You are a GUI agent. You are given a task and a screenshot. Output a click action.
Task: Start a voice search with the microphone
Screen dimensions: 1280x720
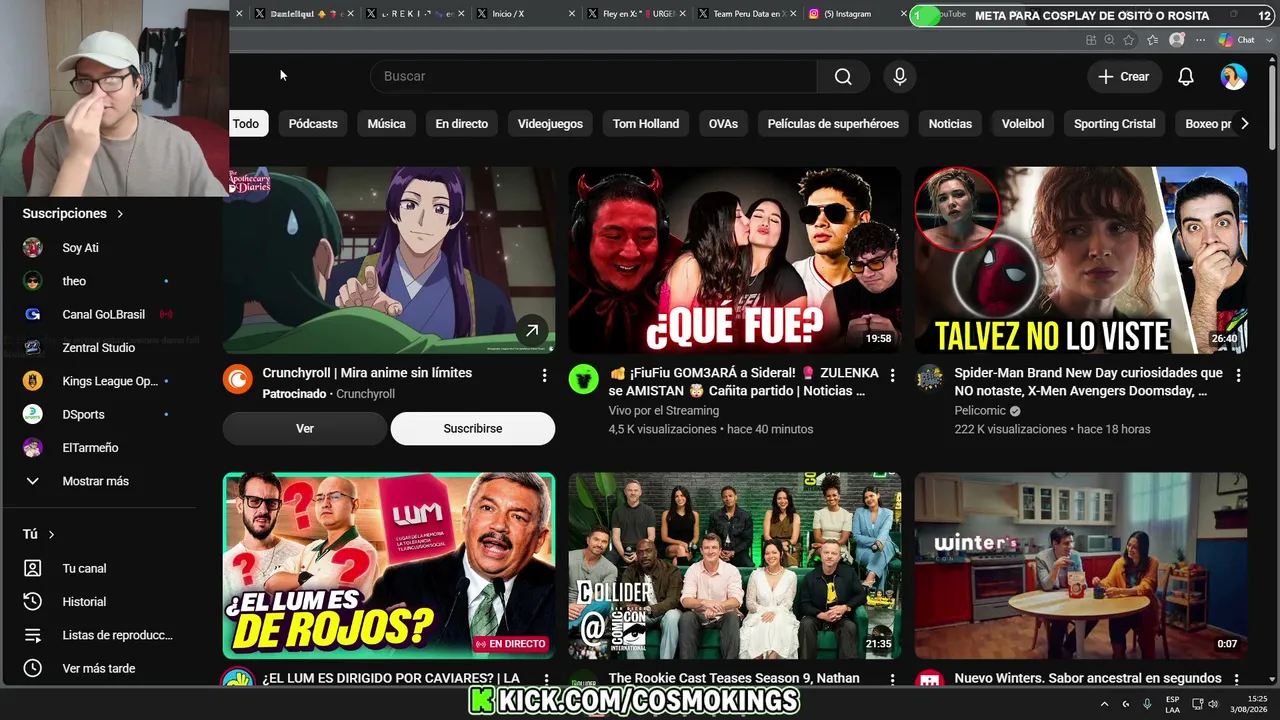900,76
